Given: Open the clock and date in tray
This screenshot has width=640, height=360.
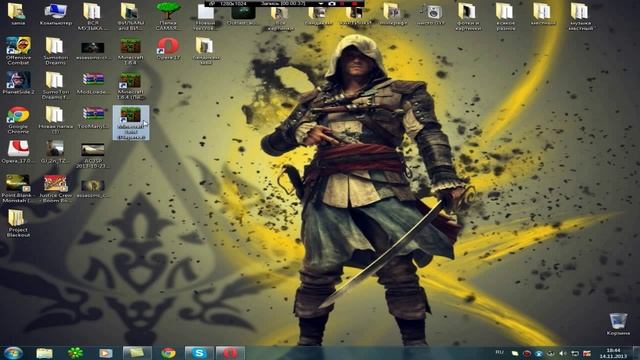Looking at the screenshot, I should (613, 353).
